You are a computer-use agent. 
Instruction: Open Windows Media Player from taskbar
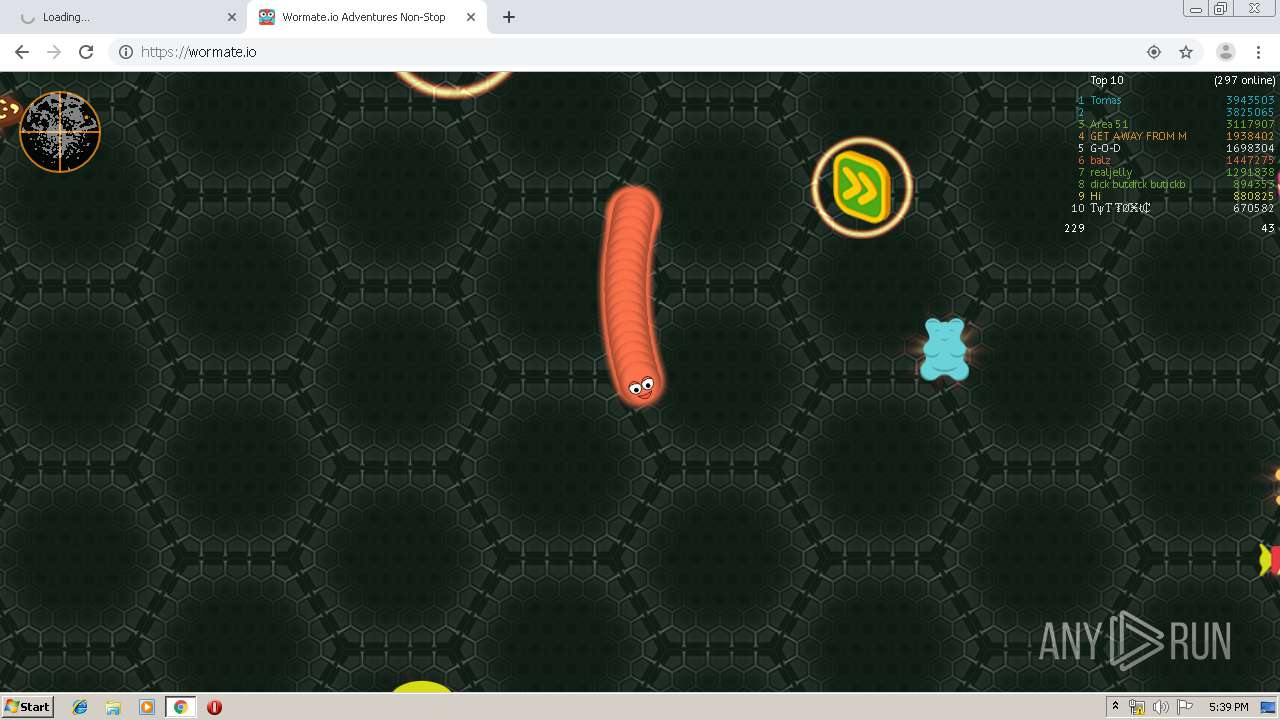pyautogui.click(x=147, y=707)
